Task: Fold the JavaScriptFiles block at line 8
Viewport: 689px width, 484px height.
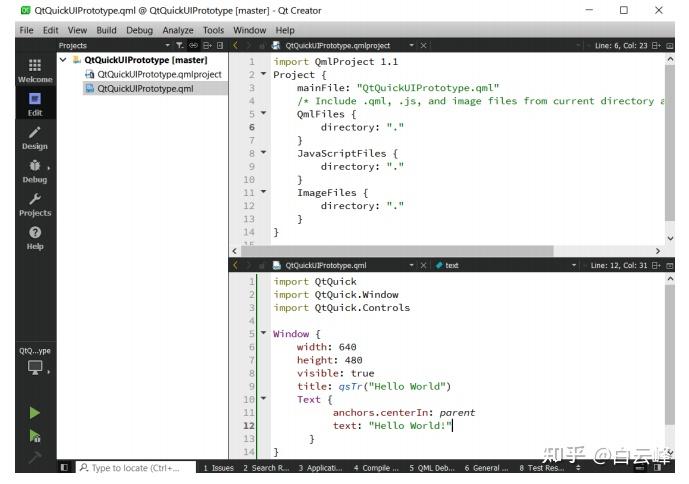Action: tap(264, 153)
